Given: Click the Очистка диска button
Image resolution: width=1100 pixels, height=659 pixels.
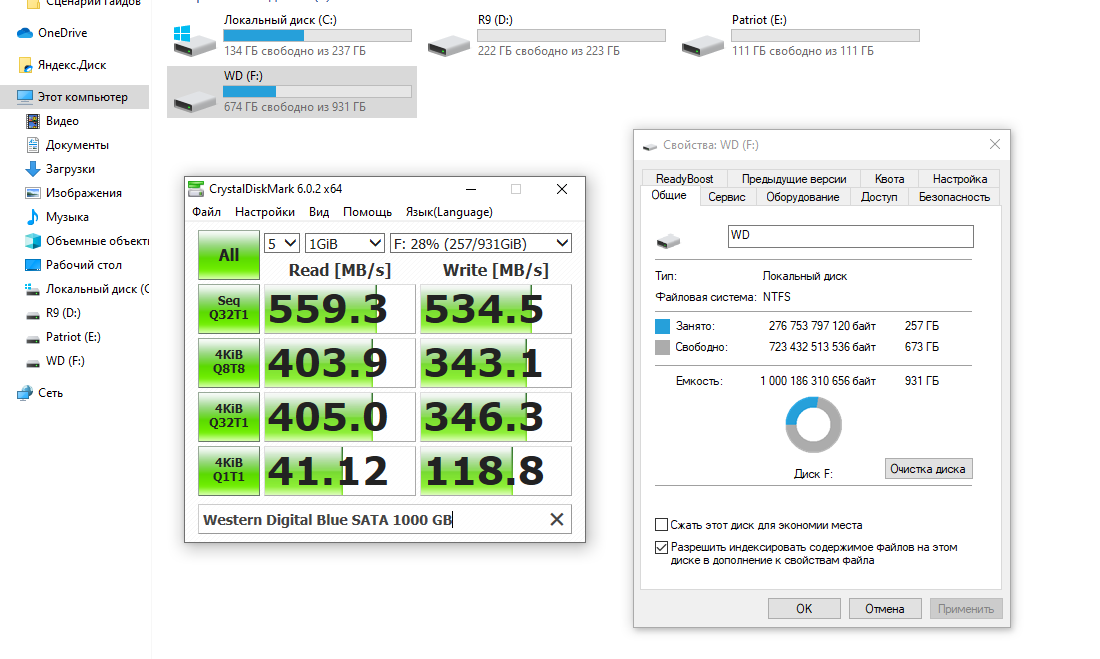Looking at the screenshot, I should click(928, 469).
